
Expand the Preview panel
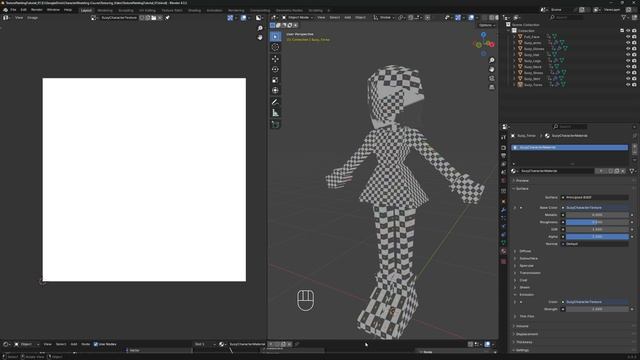click(522, 180)
